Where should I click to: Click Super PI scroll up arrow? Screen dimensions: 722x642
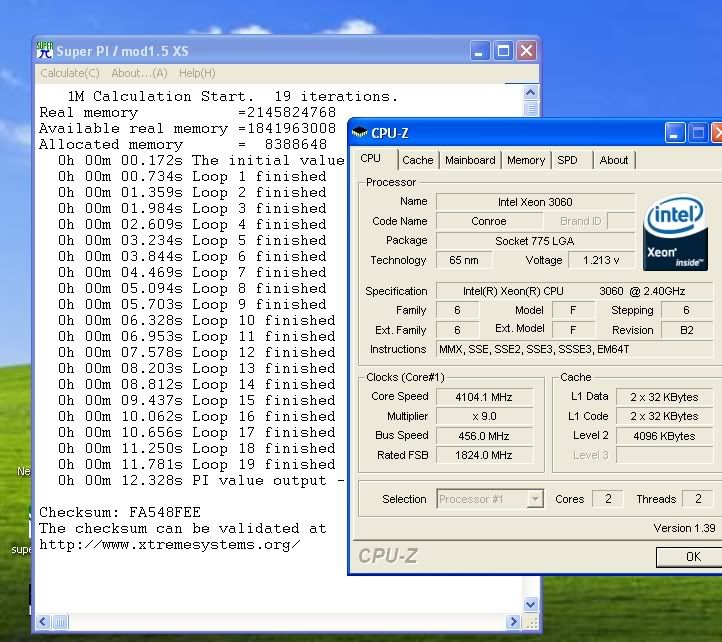(530, 93)
